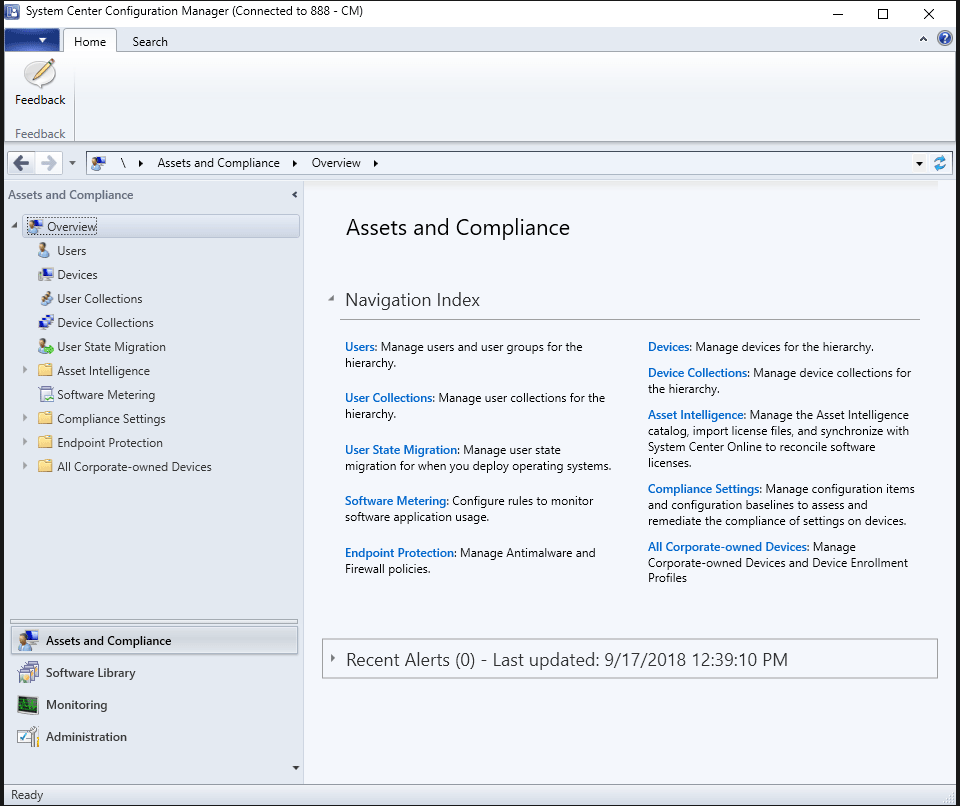Click the Endpoint Protection folder icon
The image size is (960, 806).
point(45,442)
